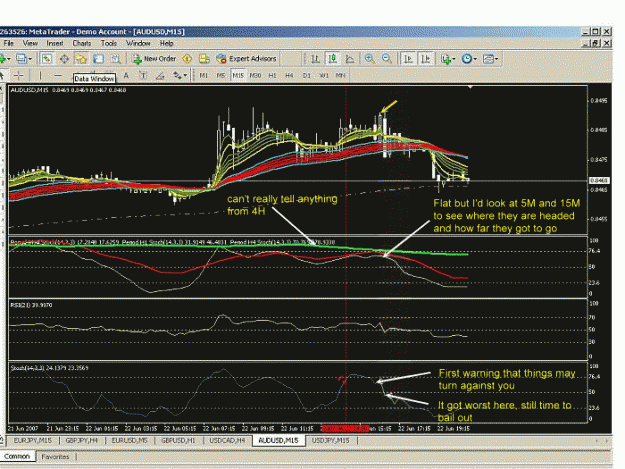The image size is (625, 469).
Task: Open the Insert menu
Action: point(55,43)
